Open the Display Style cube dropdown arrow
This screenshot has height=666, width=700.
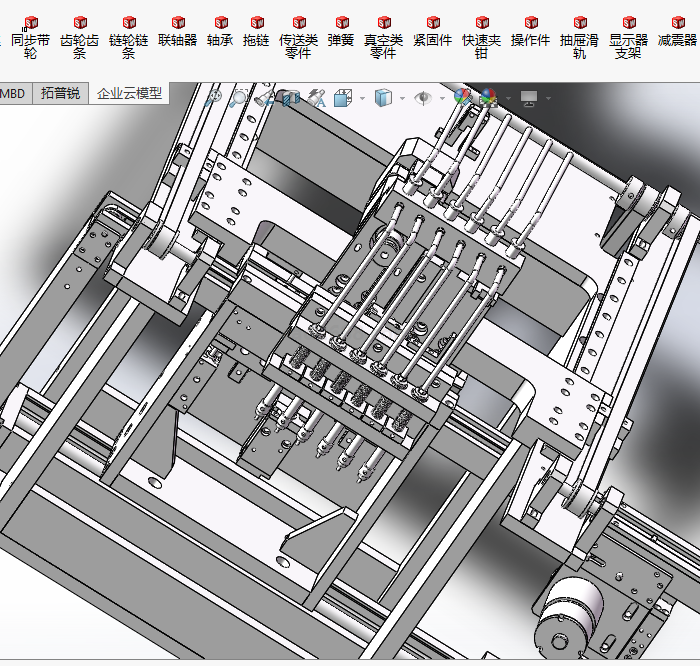click(x=402, y=98)
